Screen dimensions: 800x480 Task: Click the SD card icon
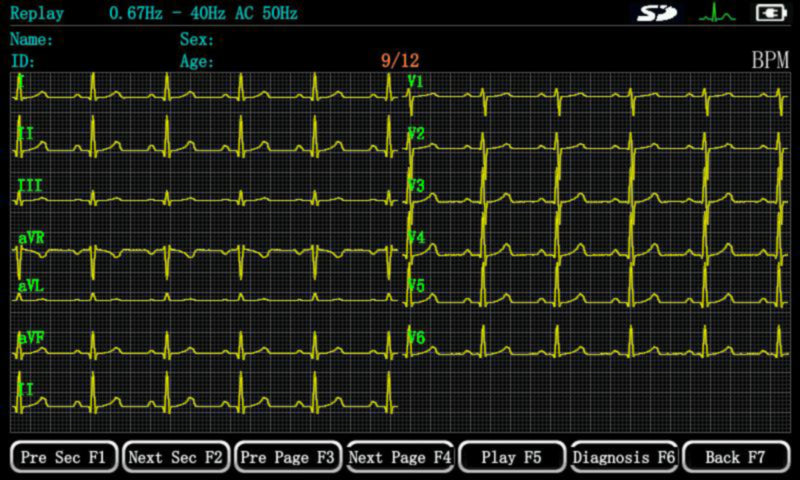pos(657,13)
